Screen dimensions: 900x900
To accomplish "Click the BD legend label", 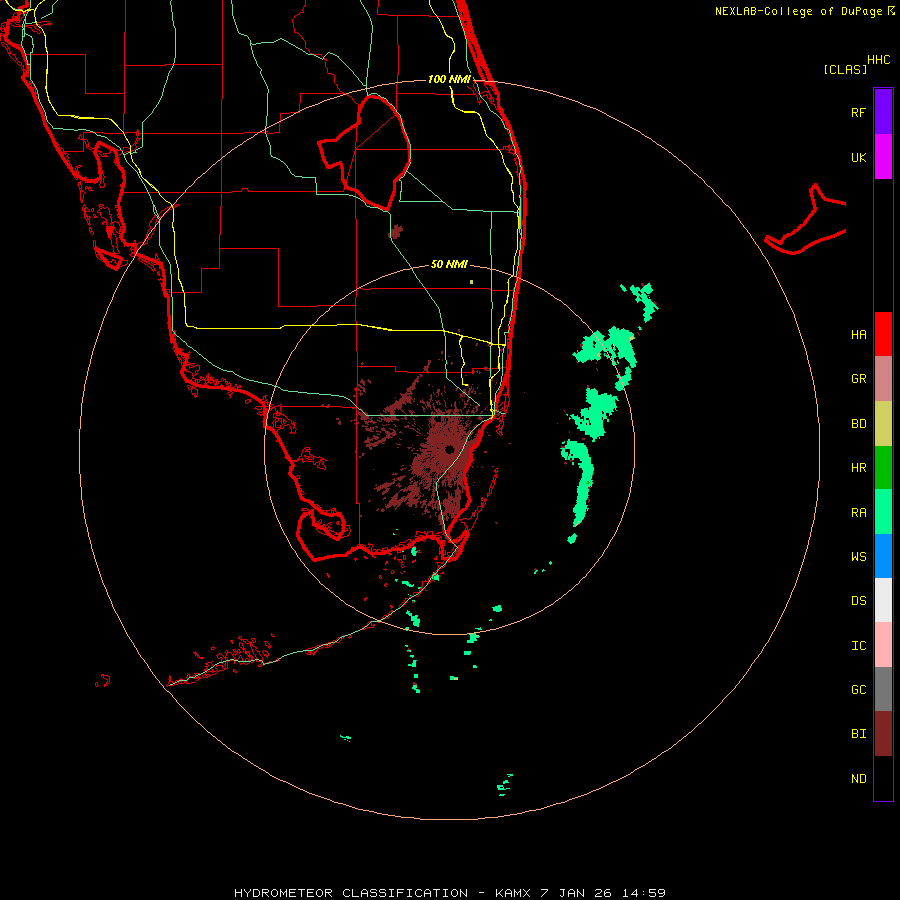I will pyautogui.click(x=859, y=424).
